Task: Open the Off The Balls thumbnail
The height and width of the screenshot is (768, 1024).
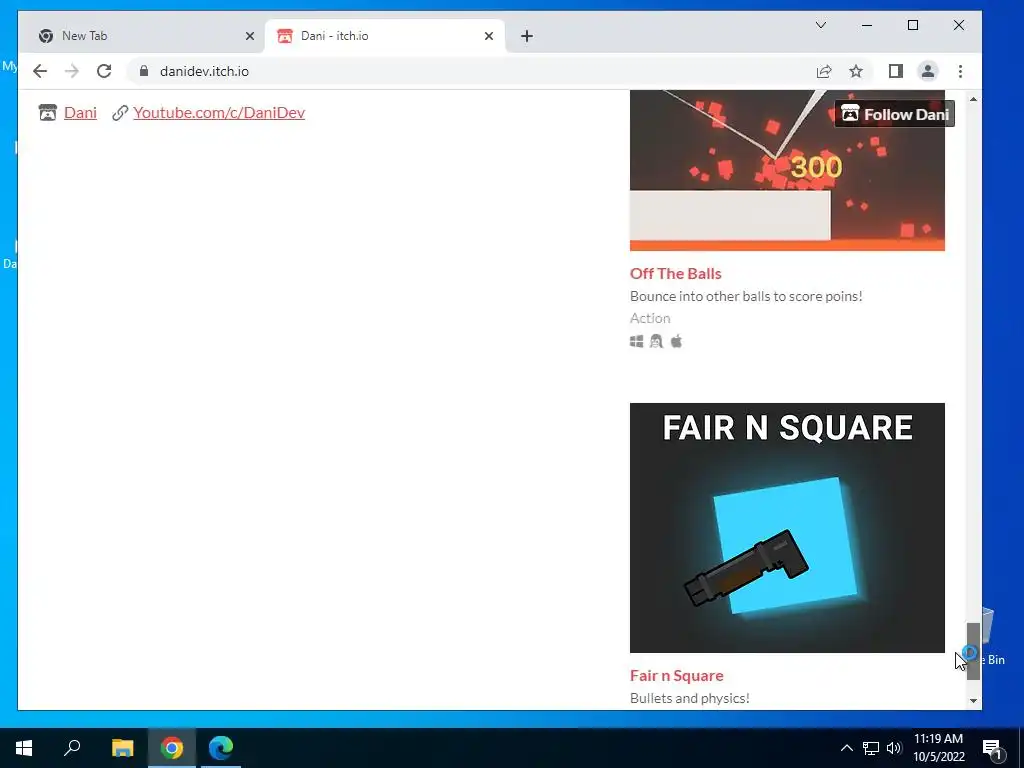Action: tap(787, 170)
